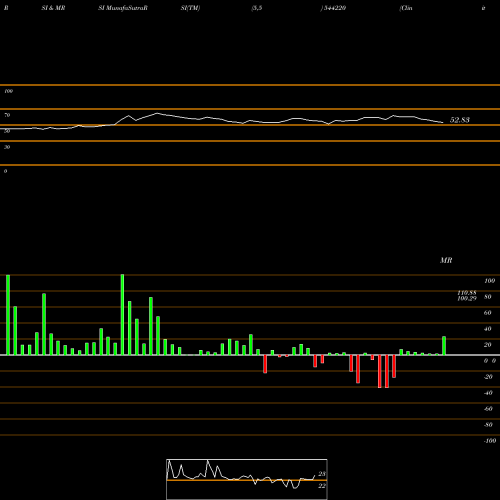This screenshot has width=500, height=500.
Task: Click MR axis label 100 on right
Action: click(489, 281)
